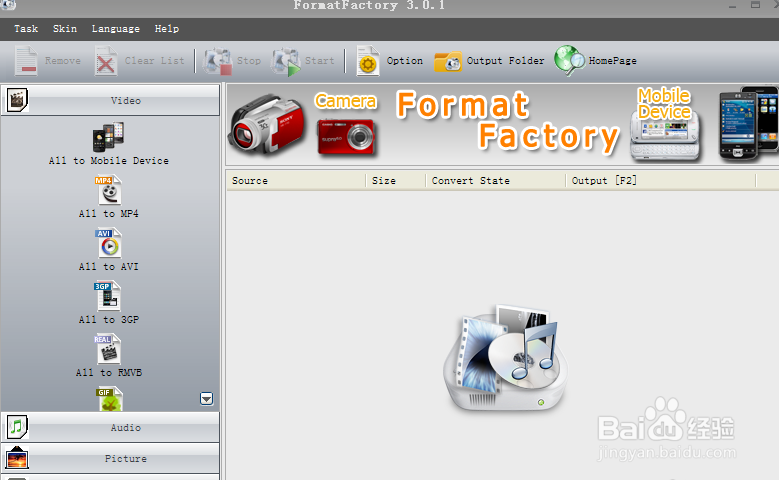Open the Task menu
This screenshot has width=779, height=480.
click(26, 29)
